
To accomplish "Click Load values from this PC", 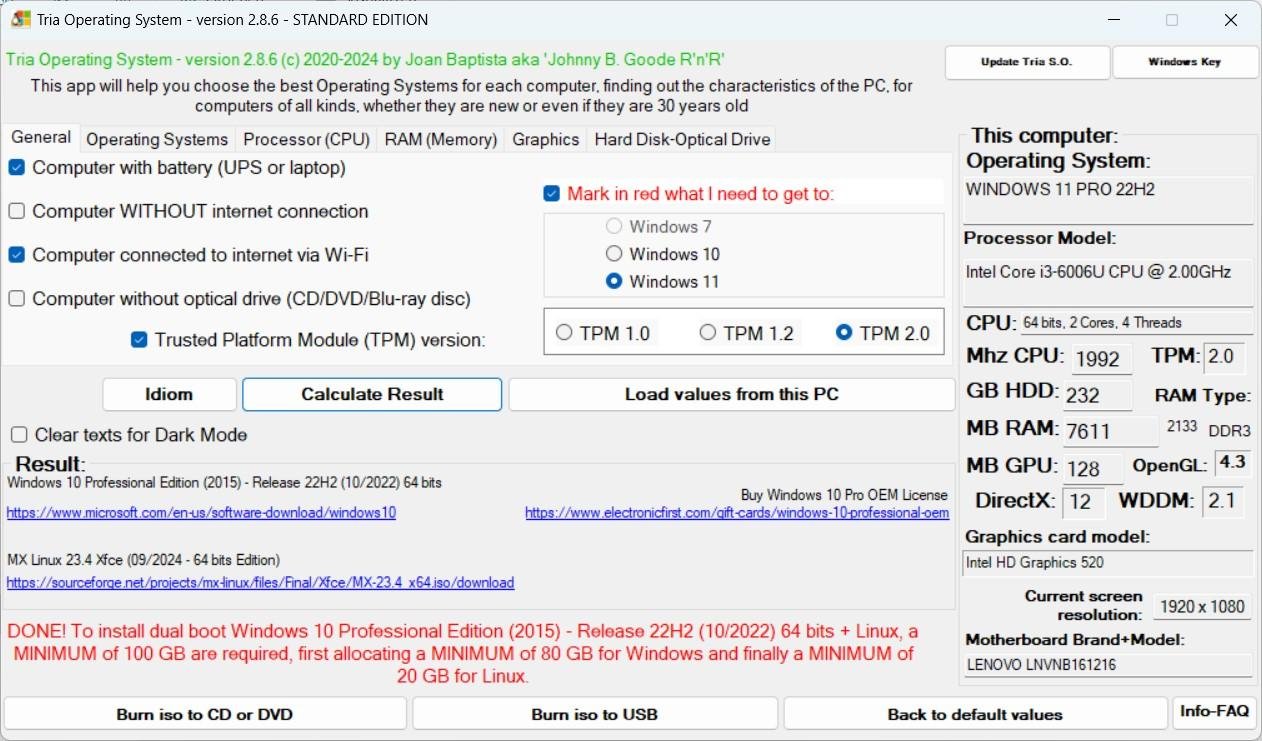I will (x=732, y=394).
